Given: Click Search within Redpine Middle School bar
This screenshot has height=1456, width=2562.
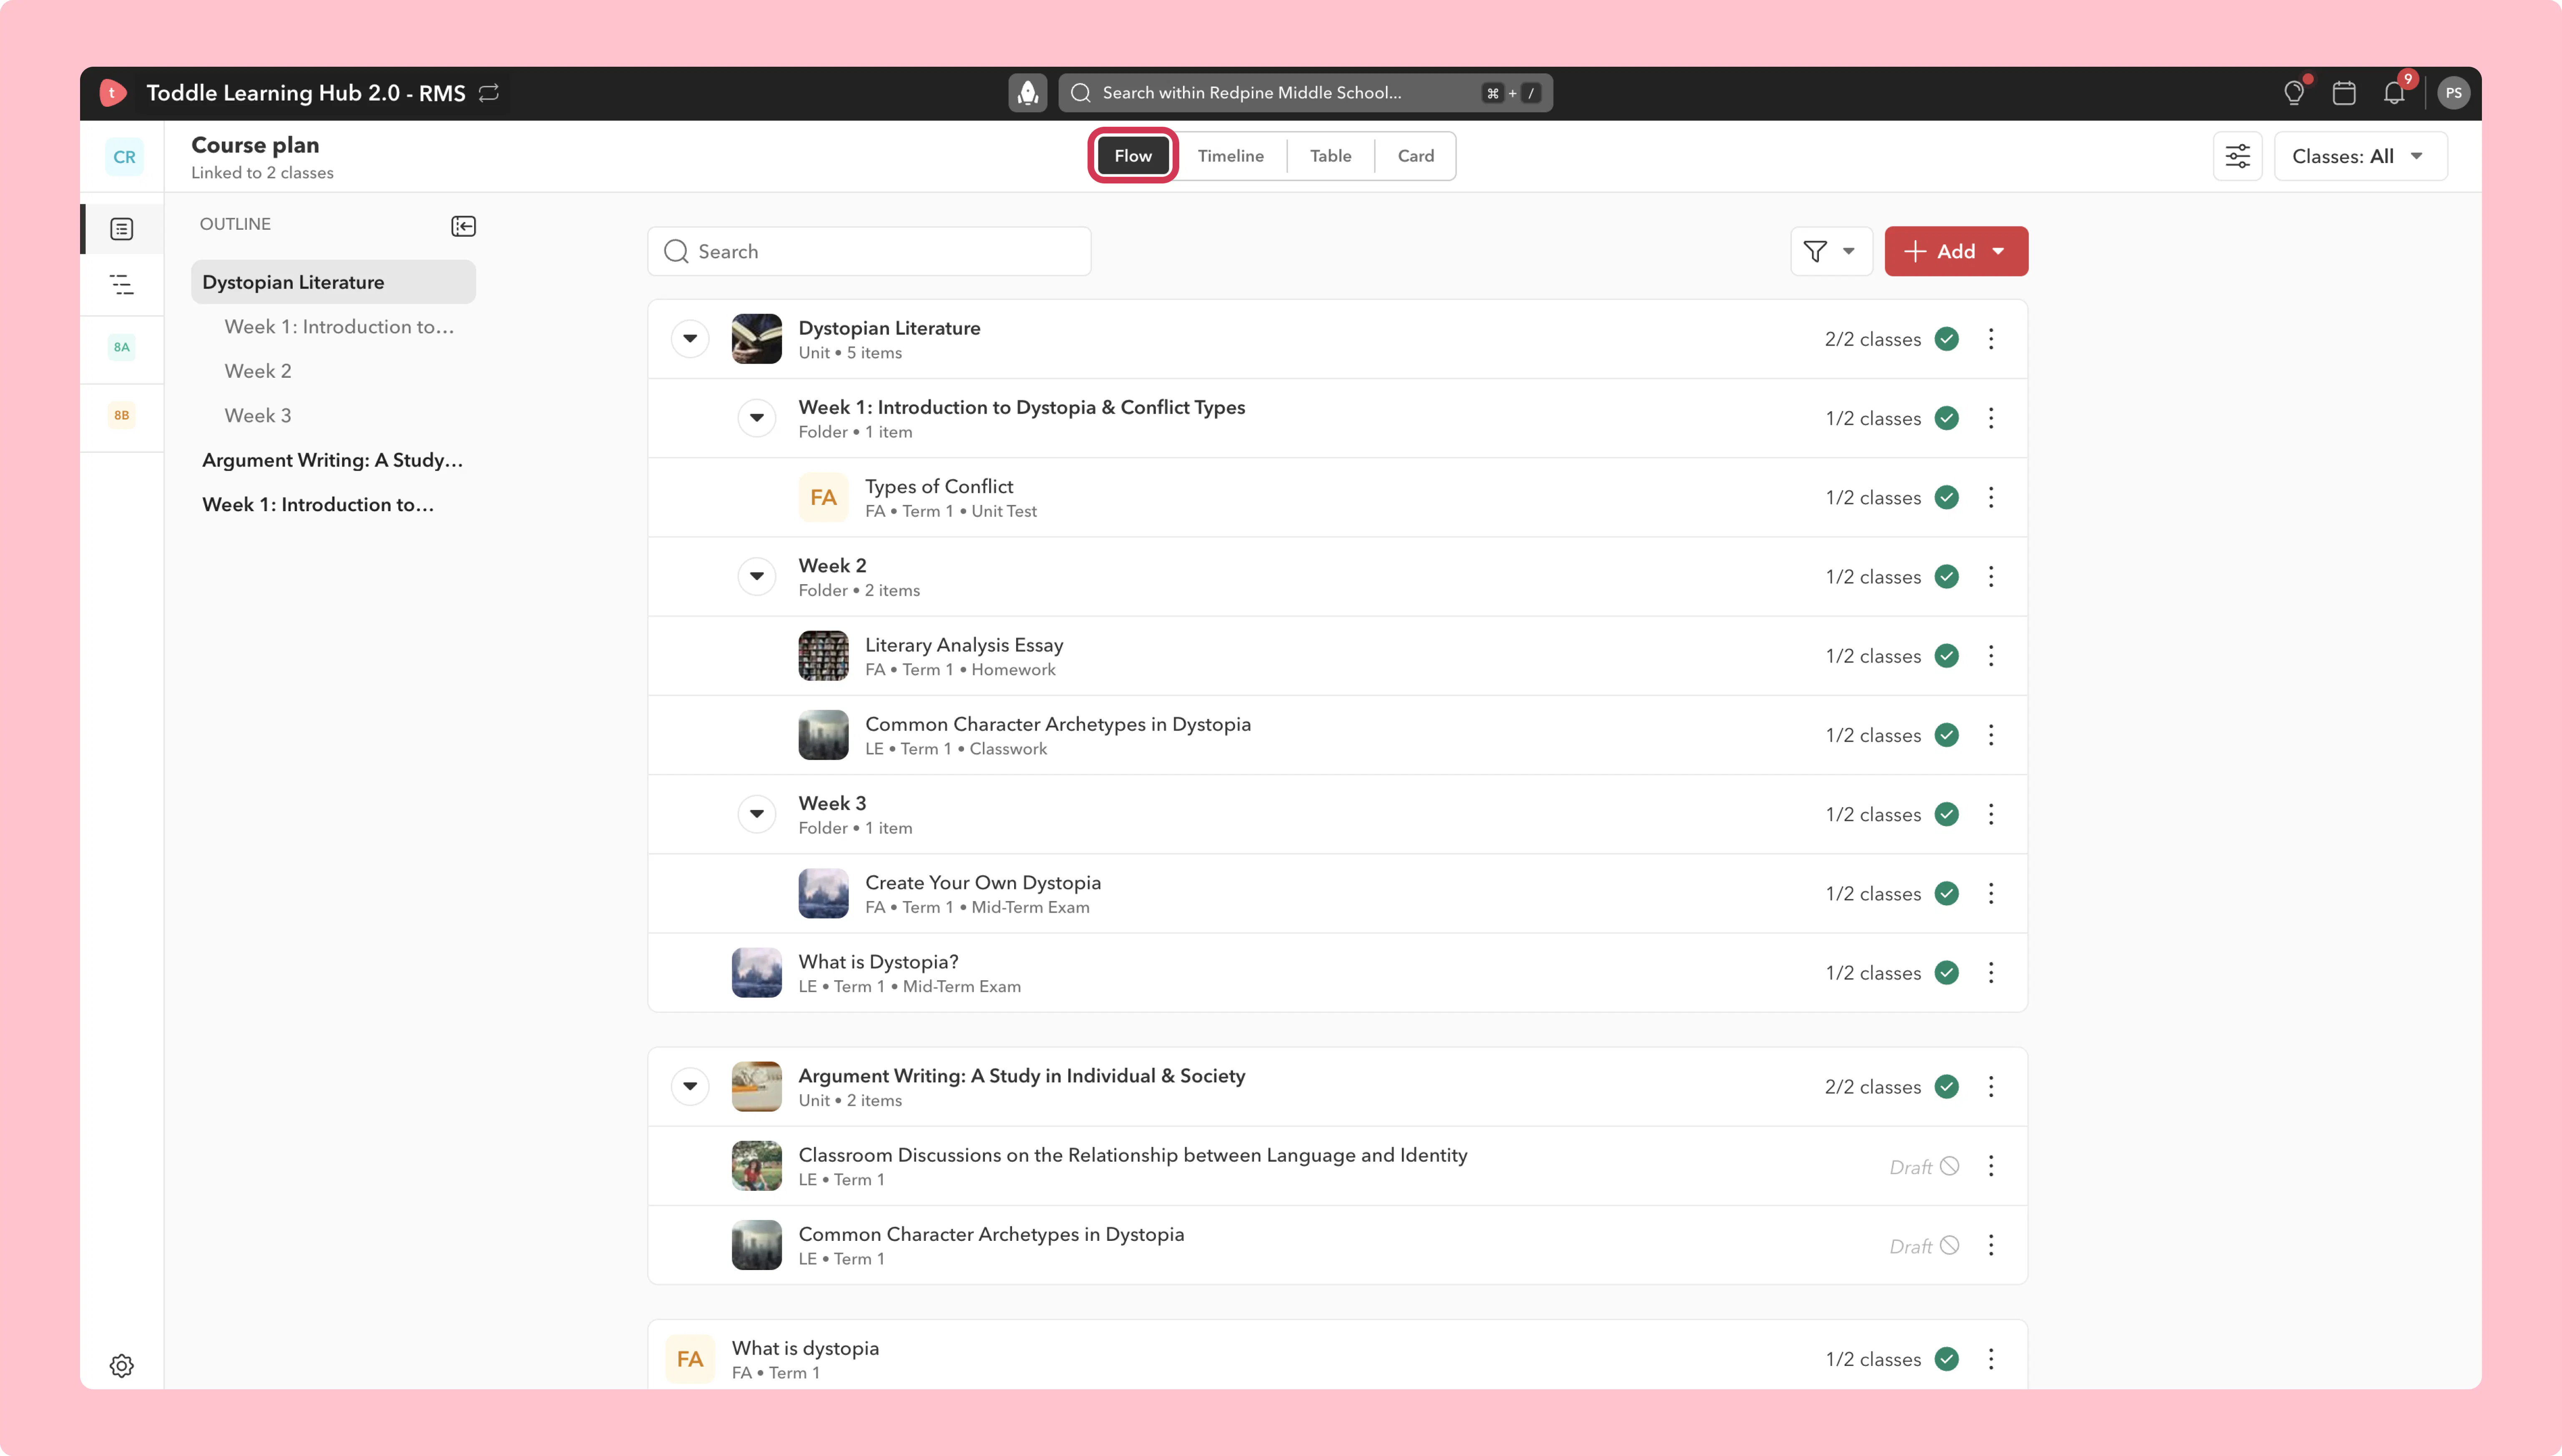Looking at the screenshot, I should pyautogui.click(x=1305, y=93).
